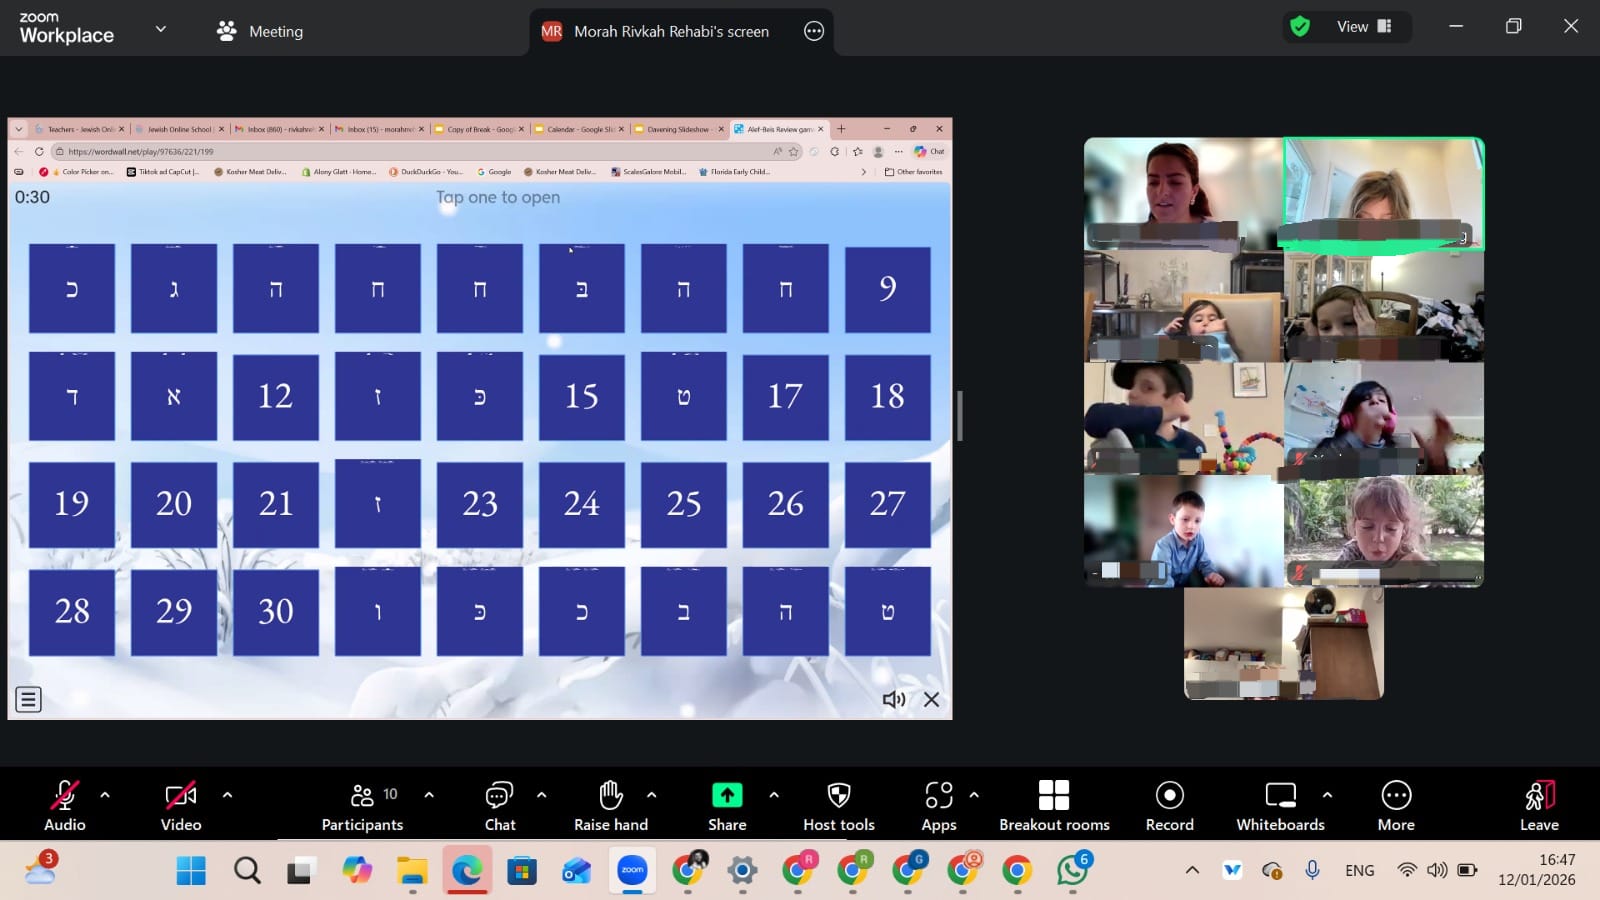Unmute the Audio microphone
Image resolution: width=1600 pixels, height=900 pixels.
(x=64, y=796)
